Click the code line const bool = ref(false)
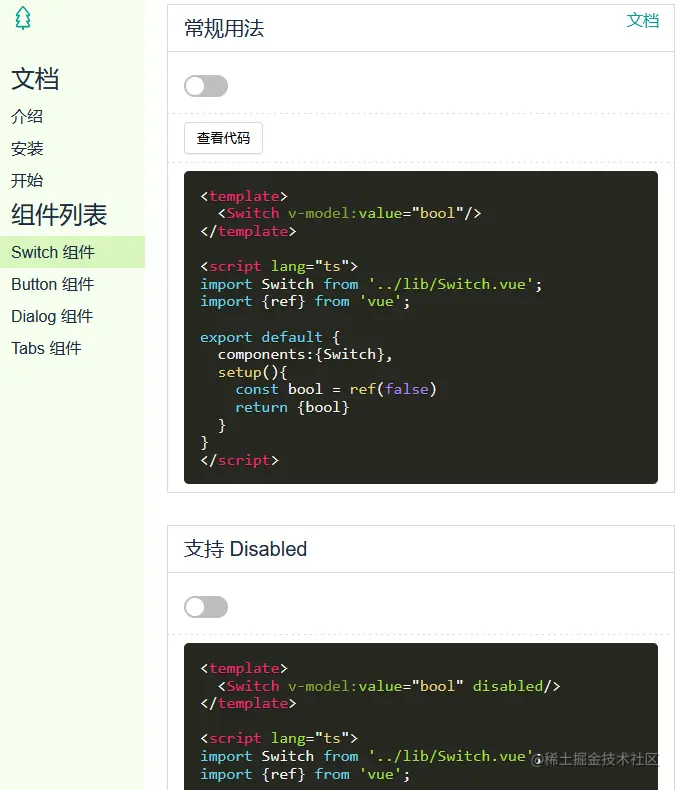 click(x=336, y=389)
